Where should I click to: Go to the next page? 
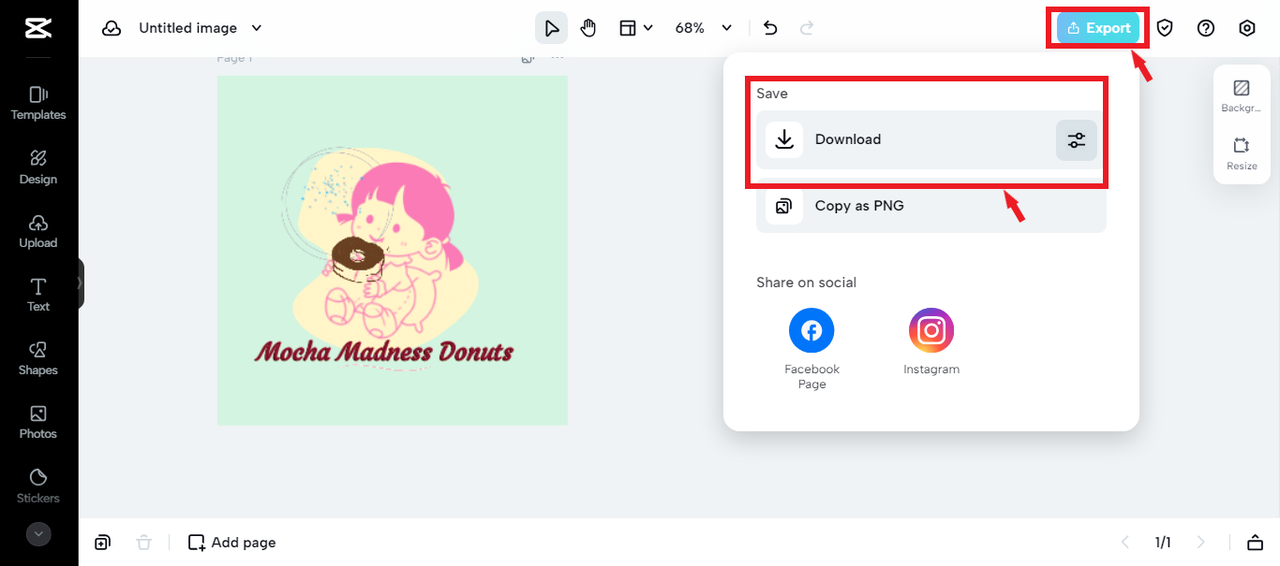coord(1201,542)
